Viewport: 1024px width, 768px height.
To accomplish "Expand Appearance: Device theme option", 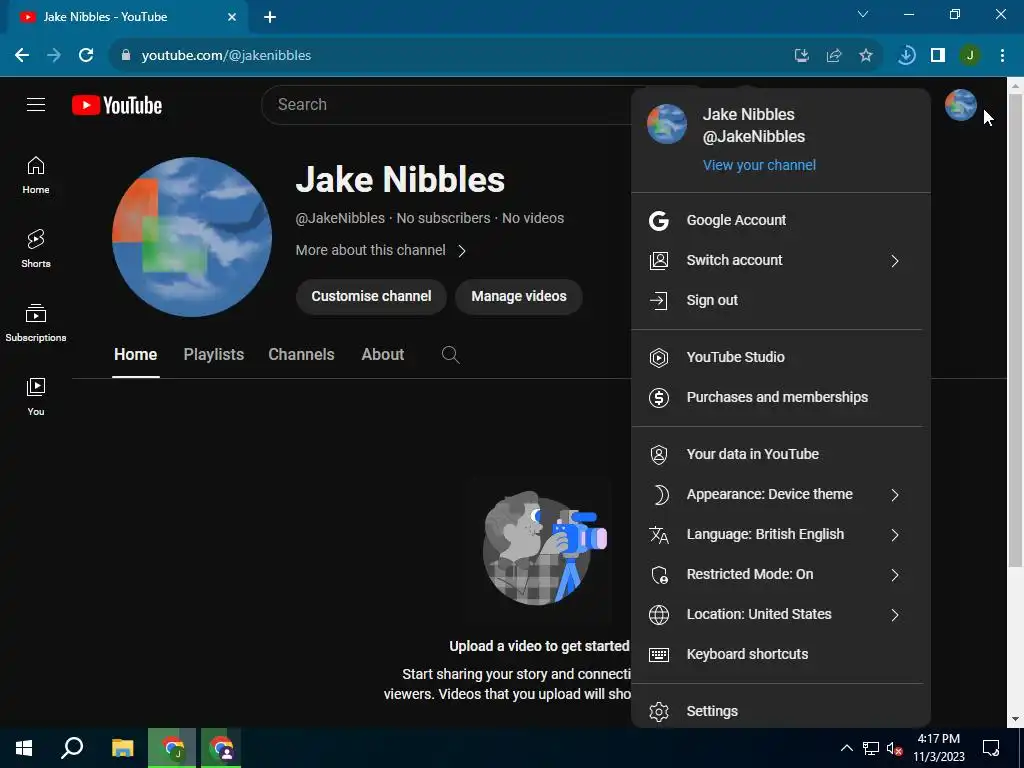I will point(780,494).
